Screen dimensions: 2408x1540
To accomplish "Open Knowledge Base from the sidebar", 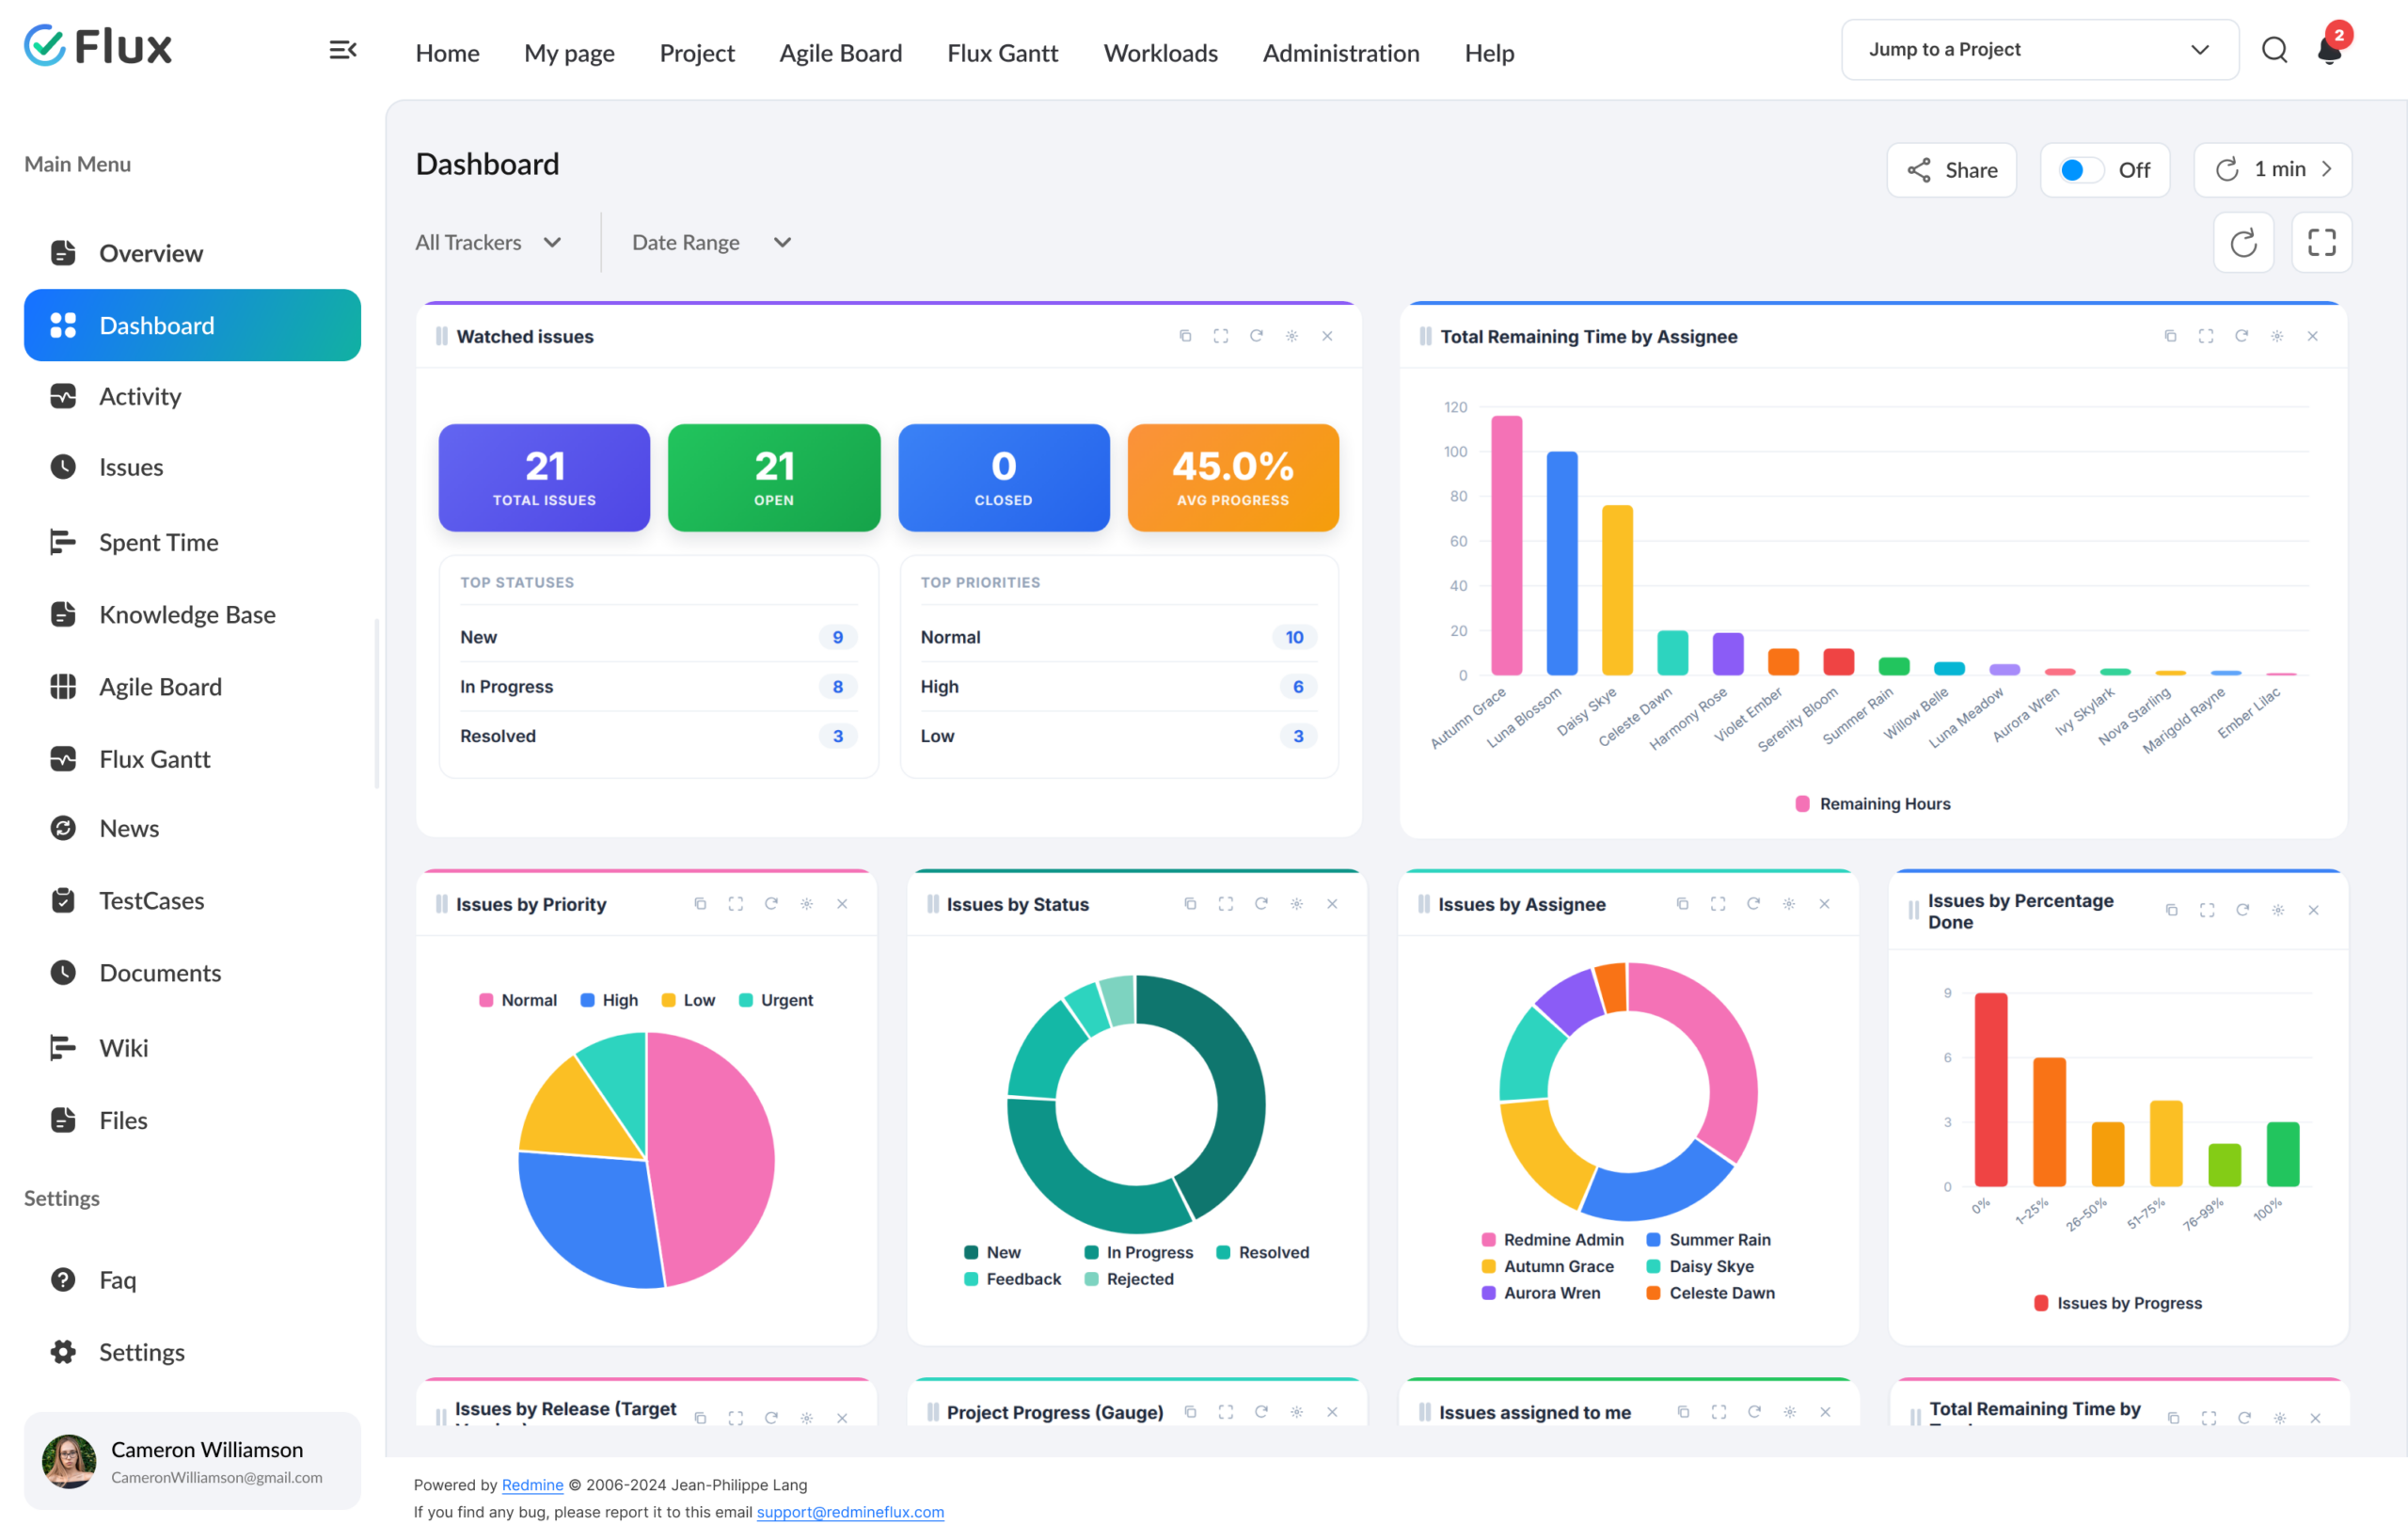I will click(x=192, y=614).
